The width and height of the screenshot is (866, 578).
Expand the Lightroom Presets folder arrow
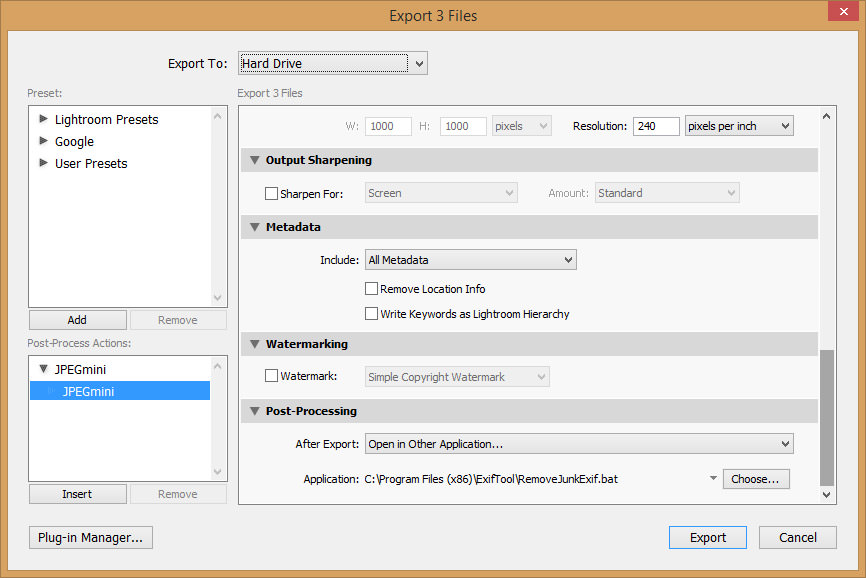point(43,119)
